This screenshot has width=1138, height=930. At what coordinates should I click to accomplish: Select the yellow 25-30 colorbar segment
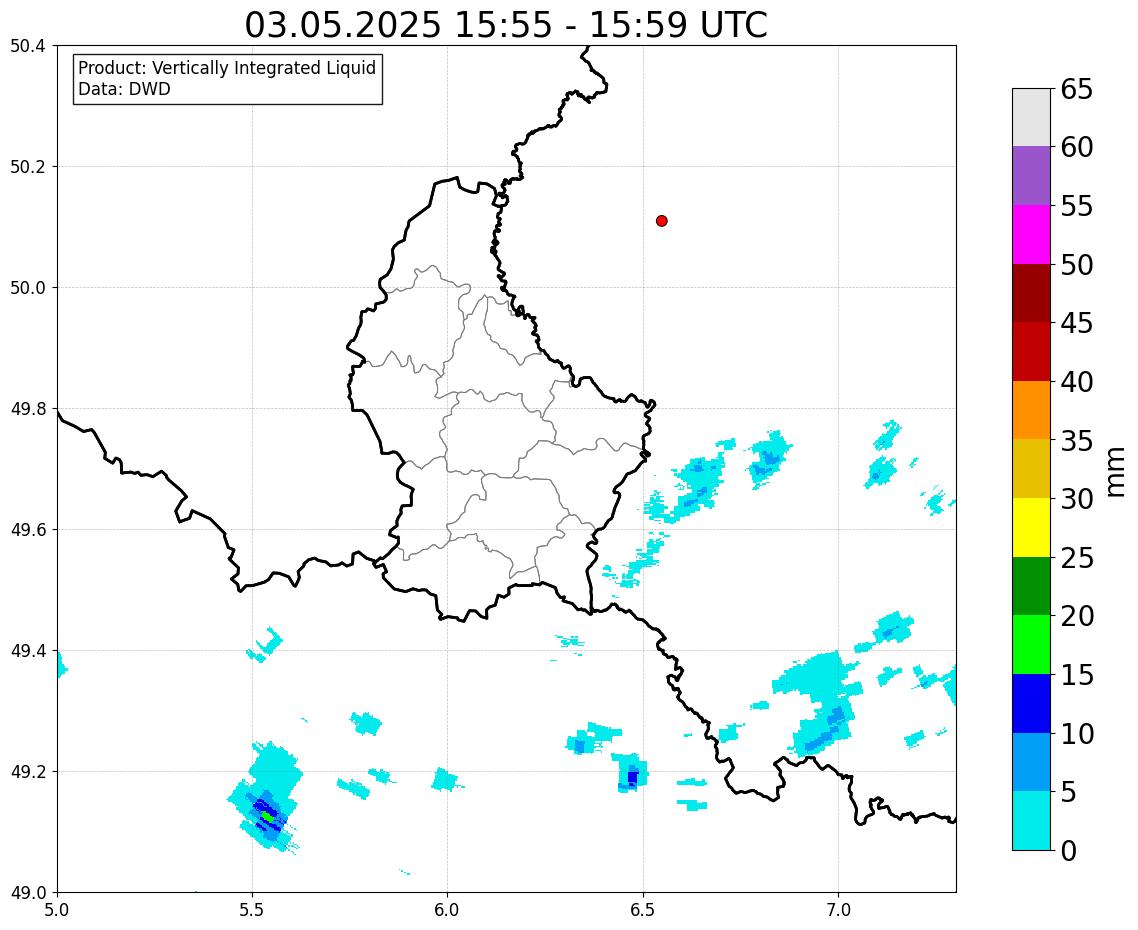[x=1031, y=527]
